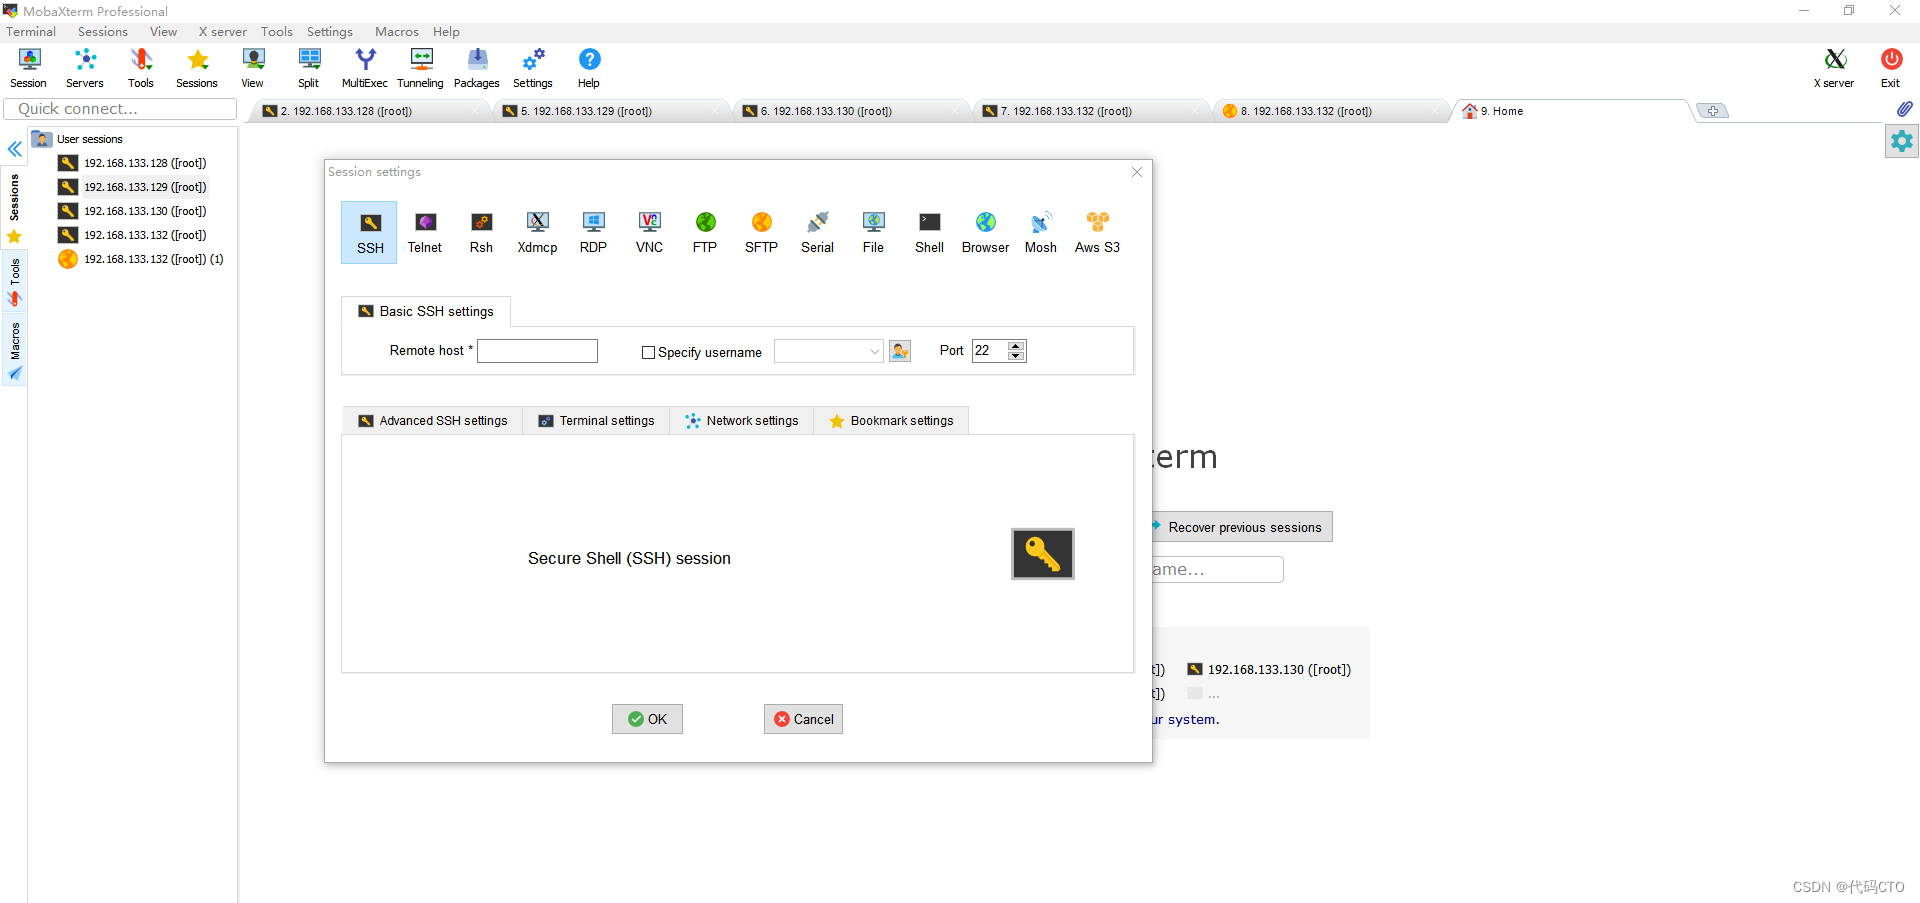Image resolution: width=1920 pixels, height=903 pixels.
Task: Switch to the 9. Home tab
Action: click(1570, 111)
